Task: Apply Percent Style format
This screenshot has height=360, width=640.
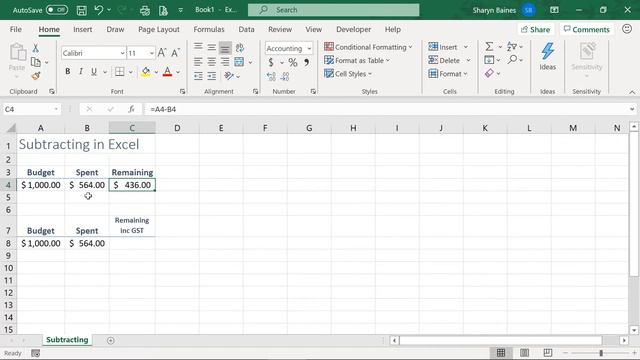Action: [x=293, y=62]
